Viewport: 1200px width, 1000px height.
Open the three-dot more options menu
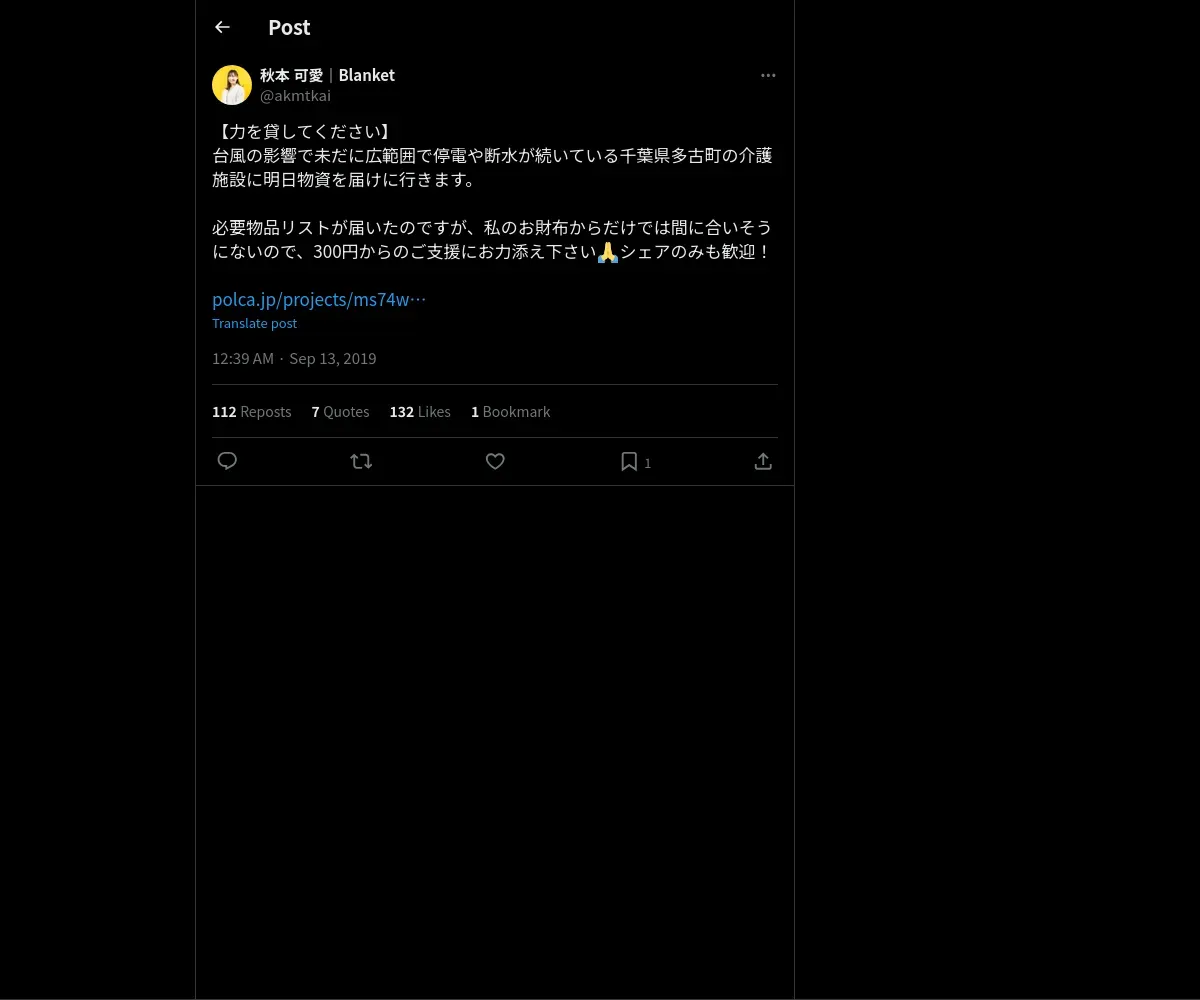point(768,75)
